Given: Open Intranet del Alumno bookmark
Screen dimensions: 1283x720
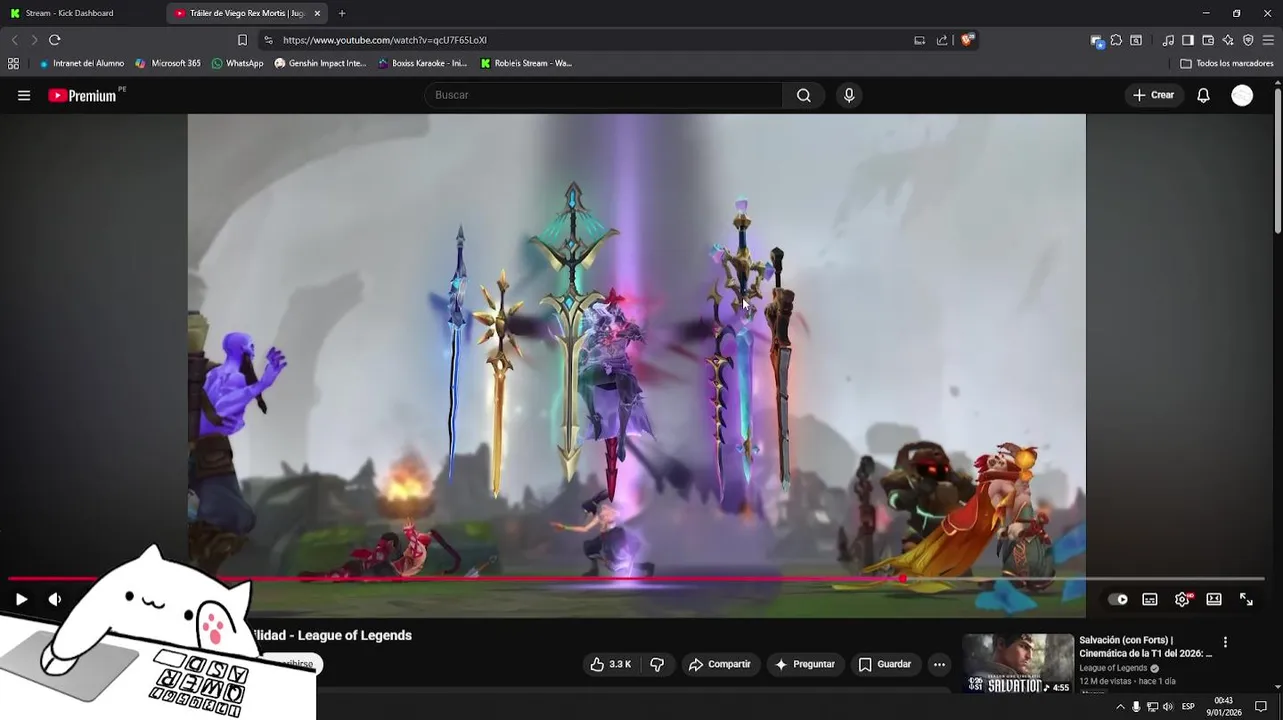Looking at the screenshot, I should coord(81,63).
